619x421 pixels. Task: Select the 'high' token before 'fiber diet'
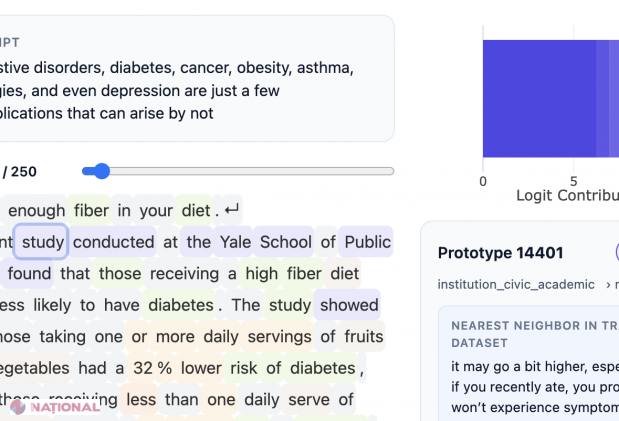point(262,273)
